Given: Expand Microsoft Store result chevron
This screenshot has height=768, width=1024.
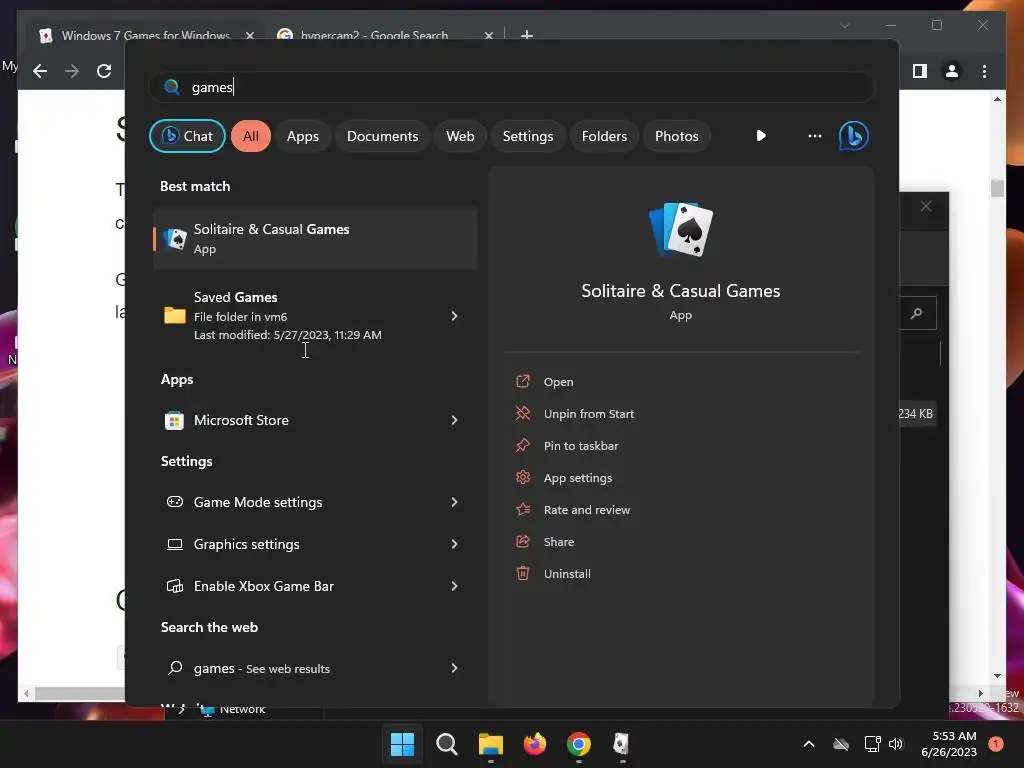Looking at the screenshot, I should [x=455, y=420].
